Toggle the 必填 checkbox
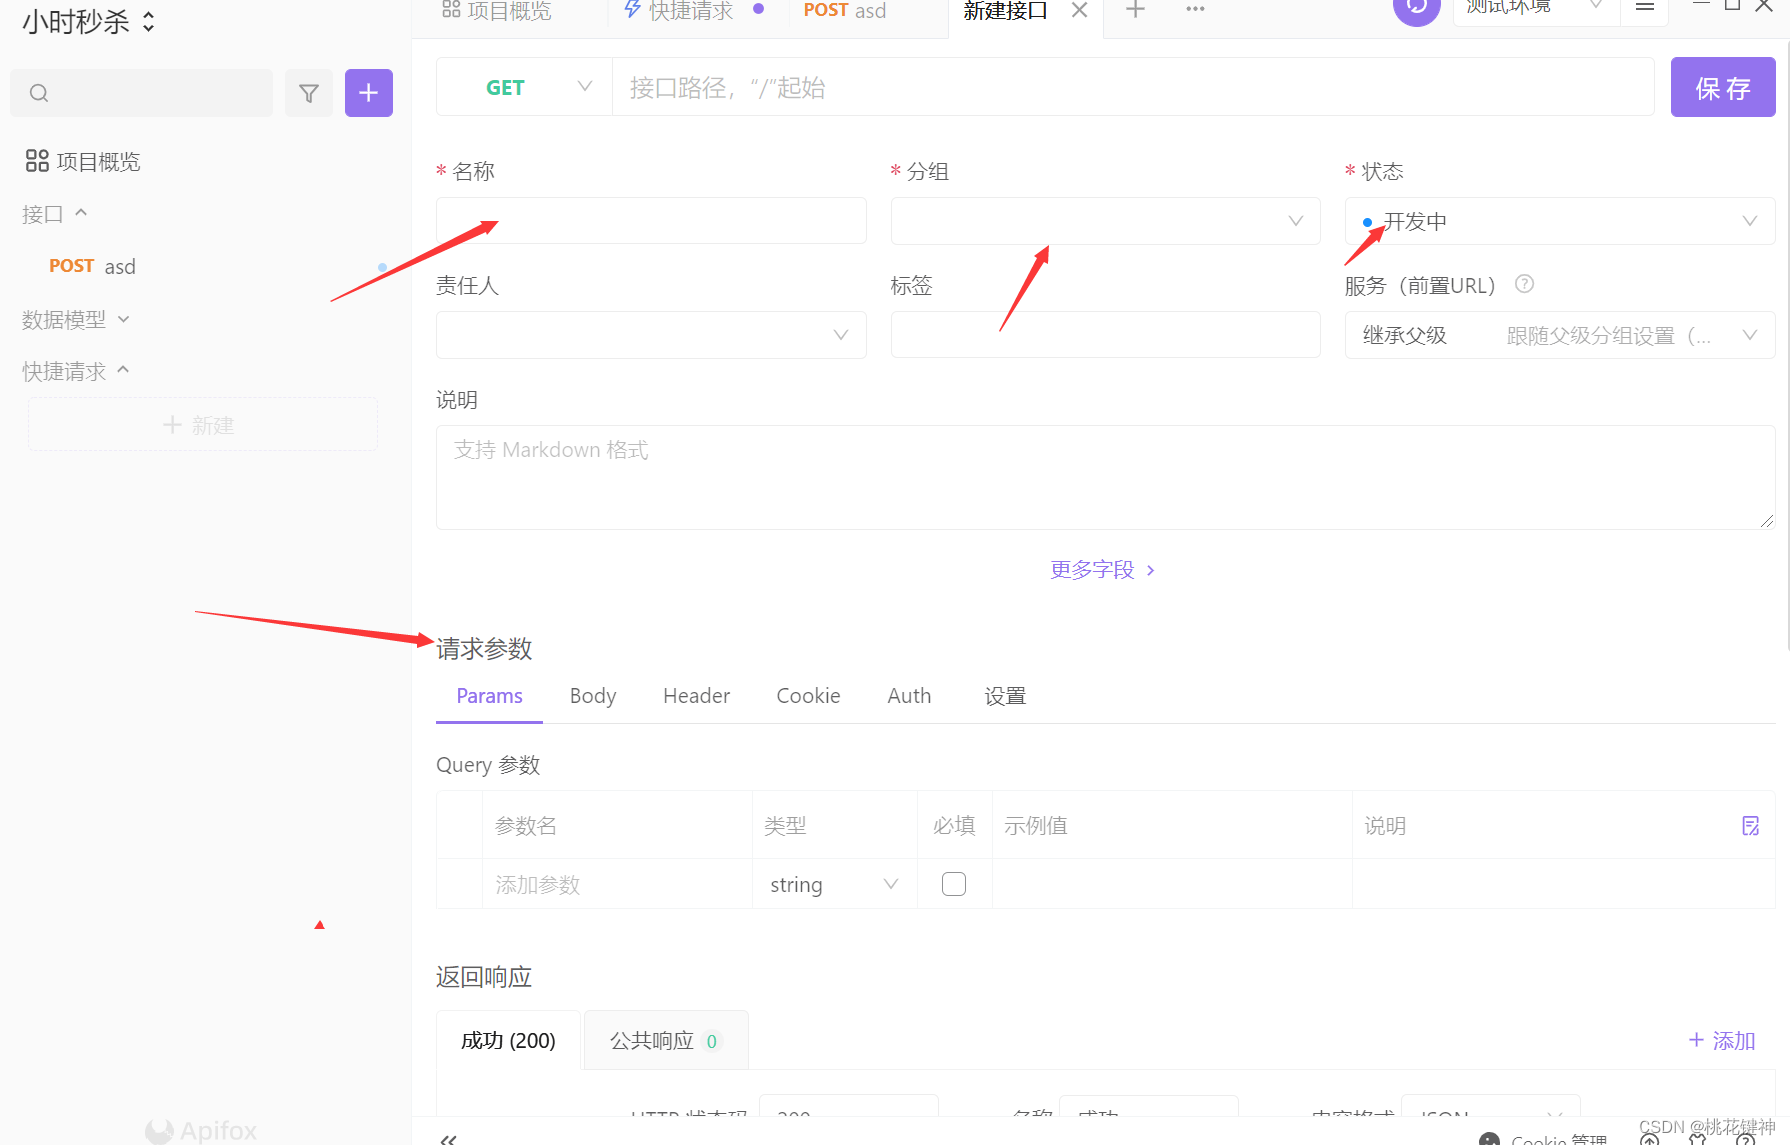The width and height of the screenshot is (1790, 1145). point(954,884)
